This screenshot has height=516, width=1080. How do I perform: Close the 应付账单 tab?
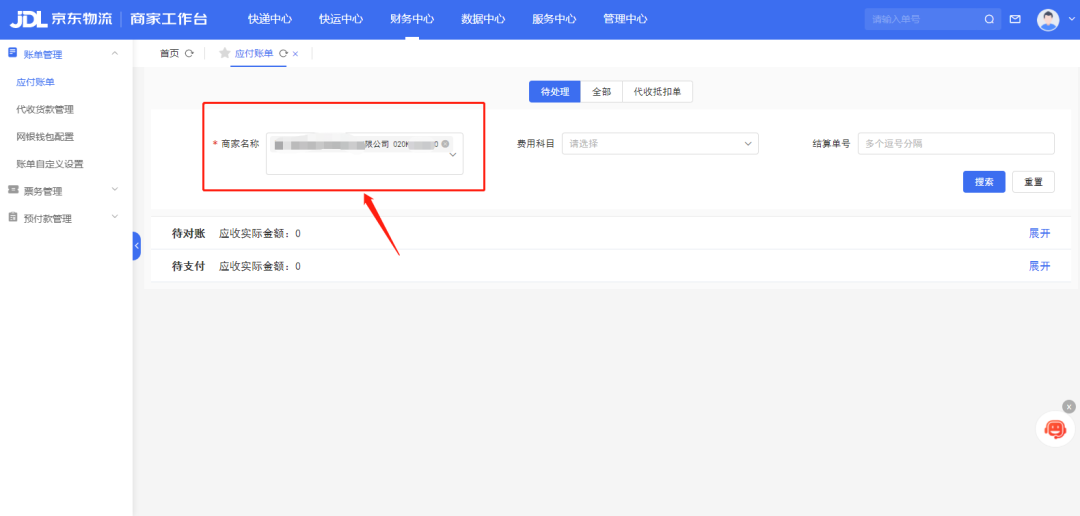295,54
